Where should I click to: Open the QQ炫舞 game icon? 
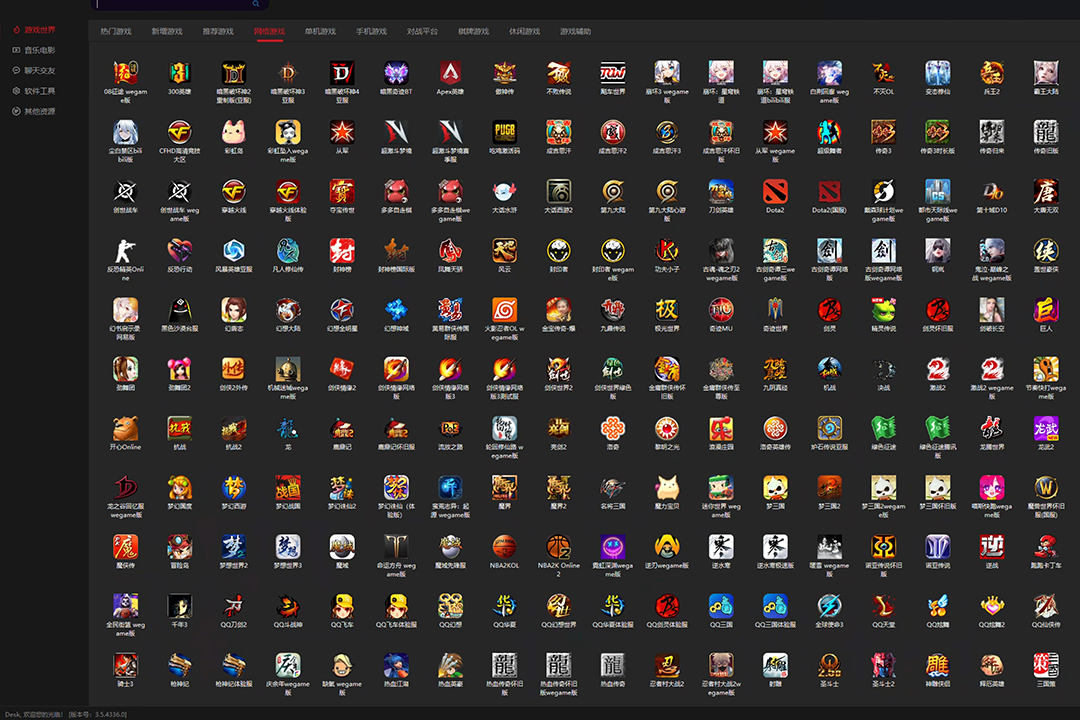pyautogui.click(x=937, y=606)
